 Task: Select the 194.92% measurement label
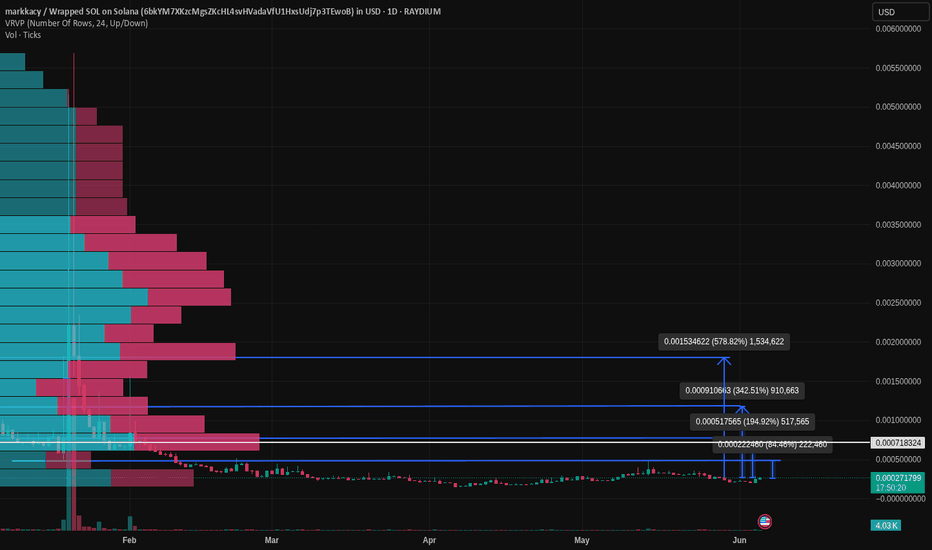click(752, 422)
